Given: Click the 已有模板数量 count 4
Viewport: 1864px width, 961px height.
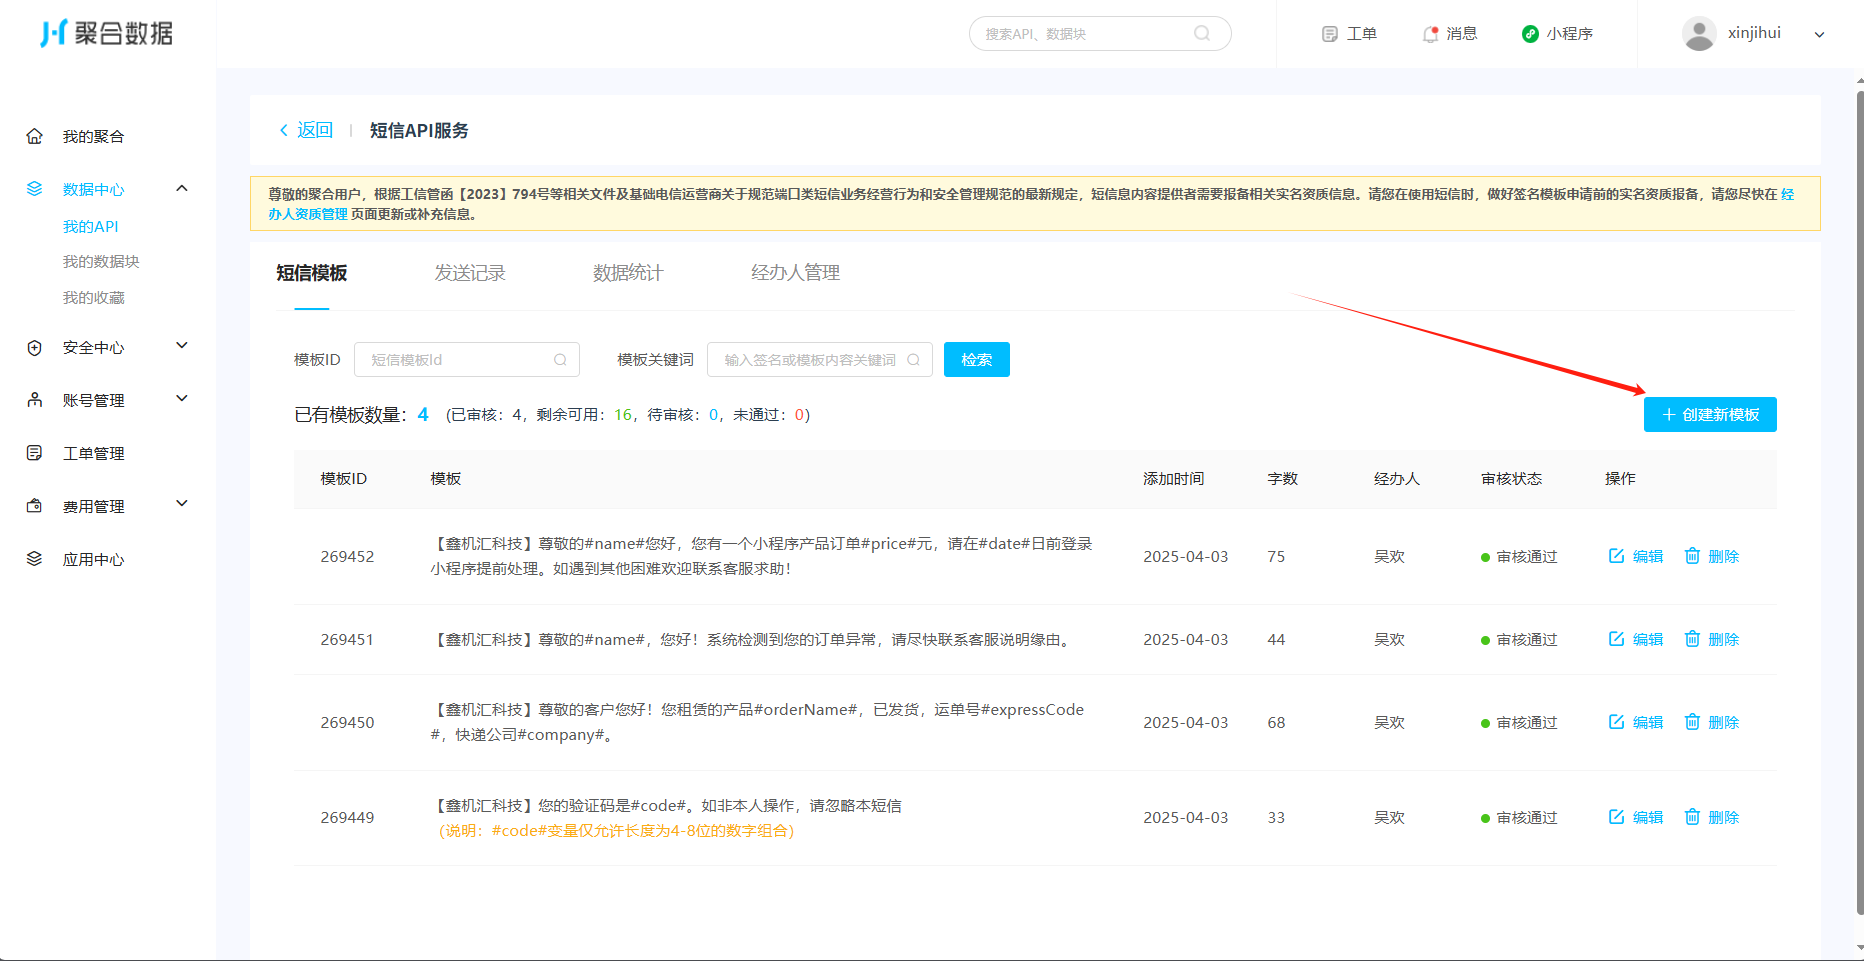Looking at the screenshot, I should (x=423, y=415).
